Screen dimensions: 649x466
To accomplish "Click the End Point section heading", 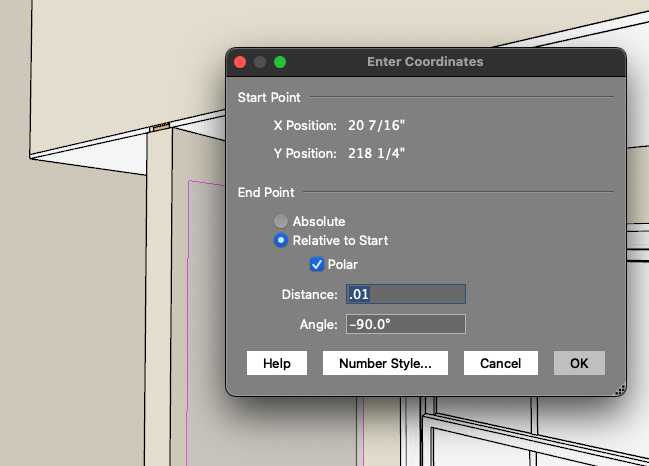I will pyautogui.click(x=266, y=192).
